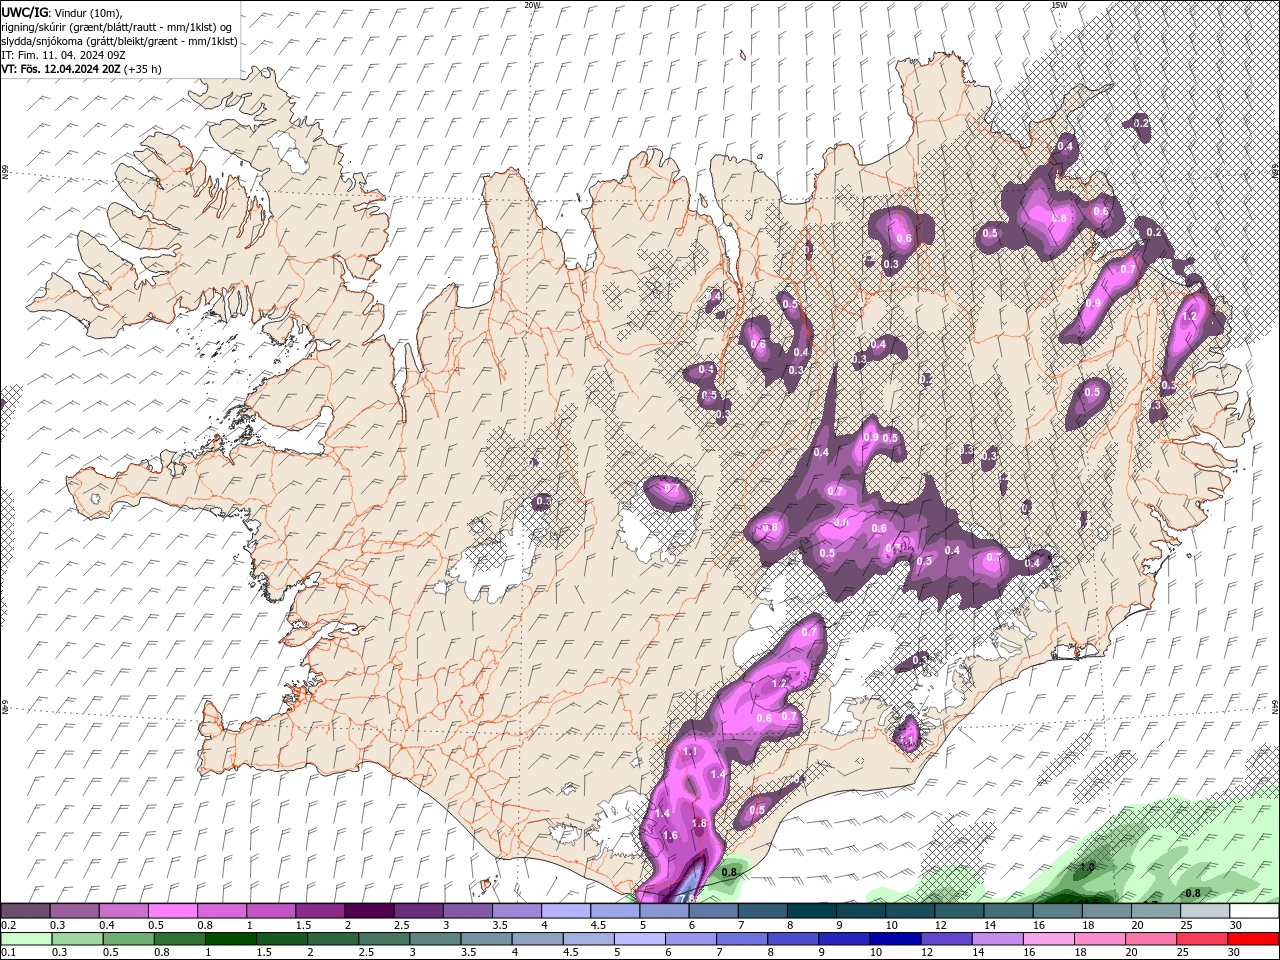Click the '15W' longitude label on top edge
The width and height of the screenshot is (1280, 960).
(x=1059, y=5)
